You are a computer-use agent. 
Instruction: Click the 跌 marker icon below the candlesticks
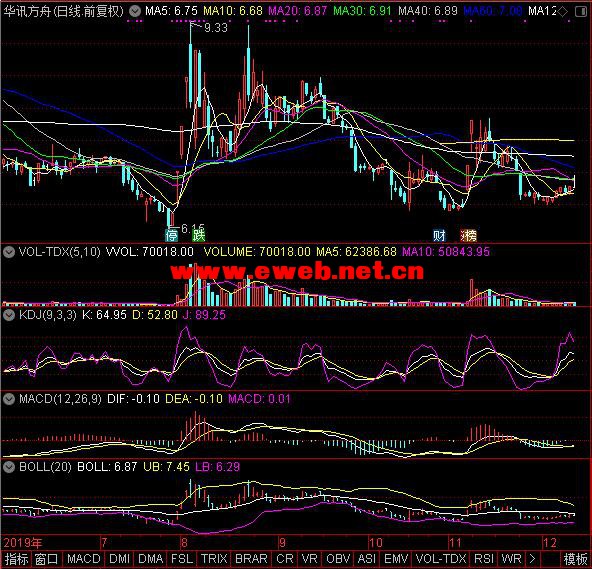(x=199, y=235)
